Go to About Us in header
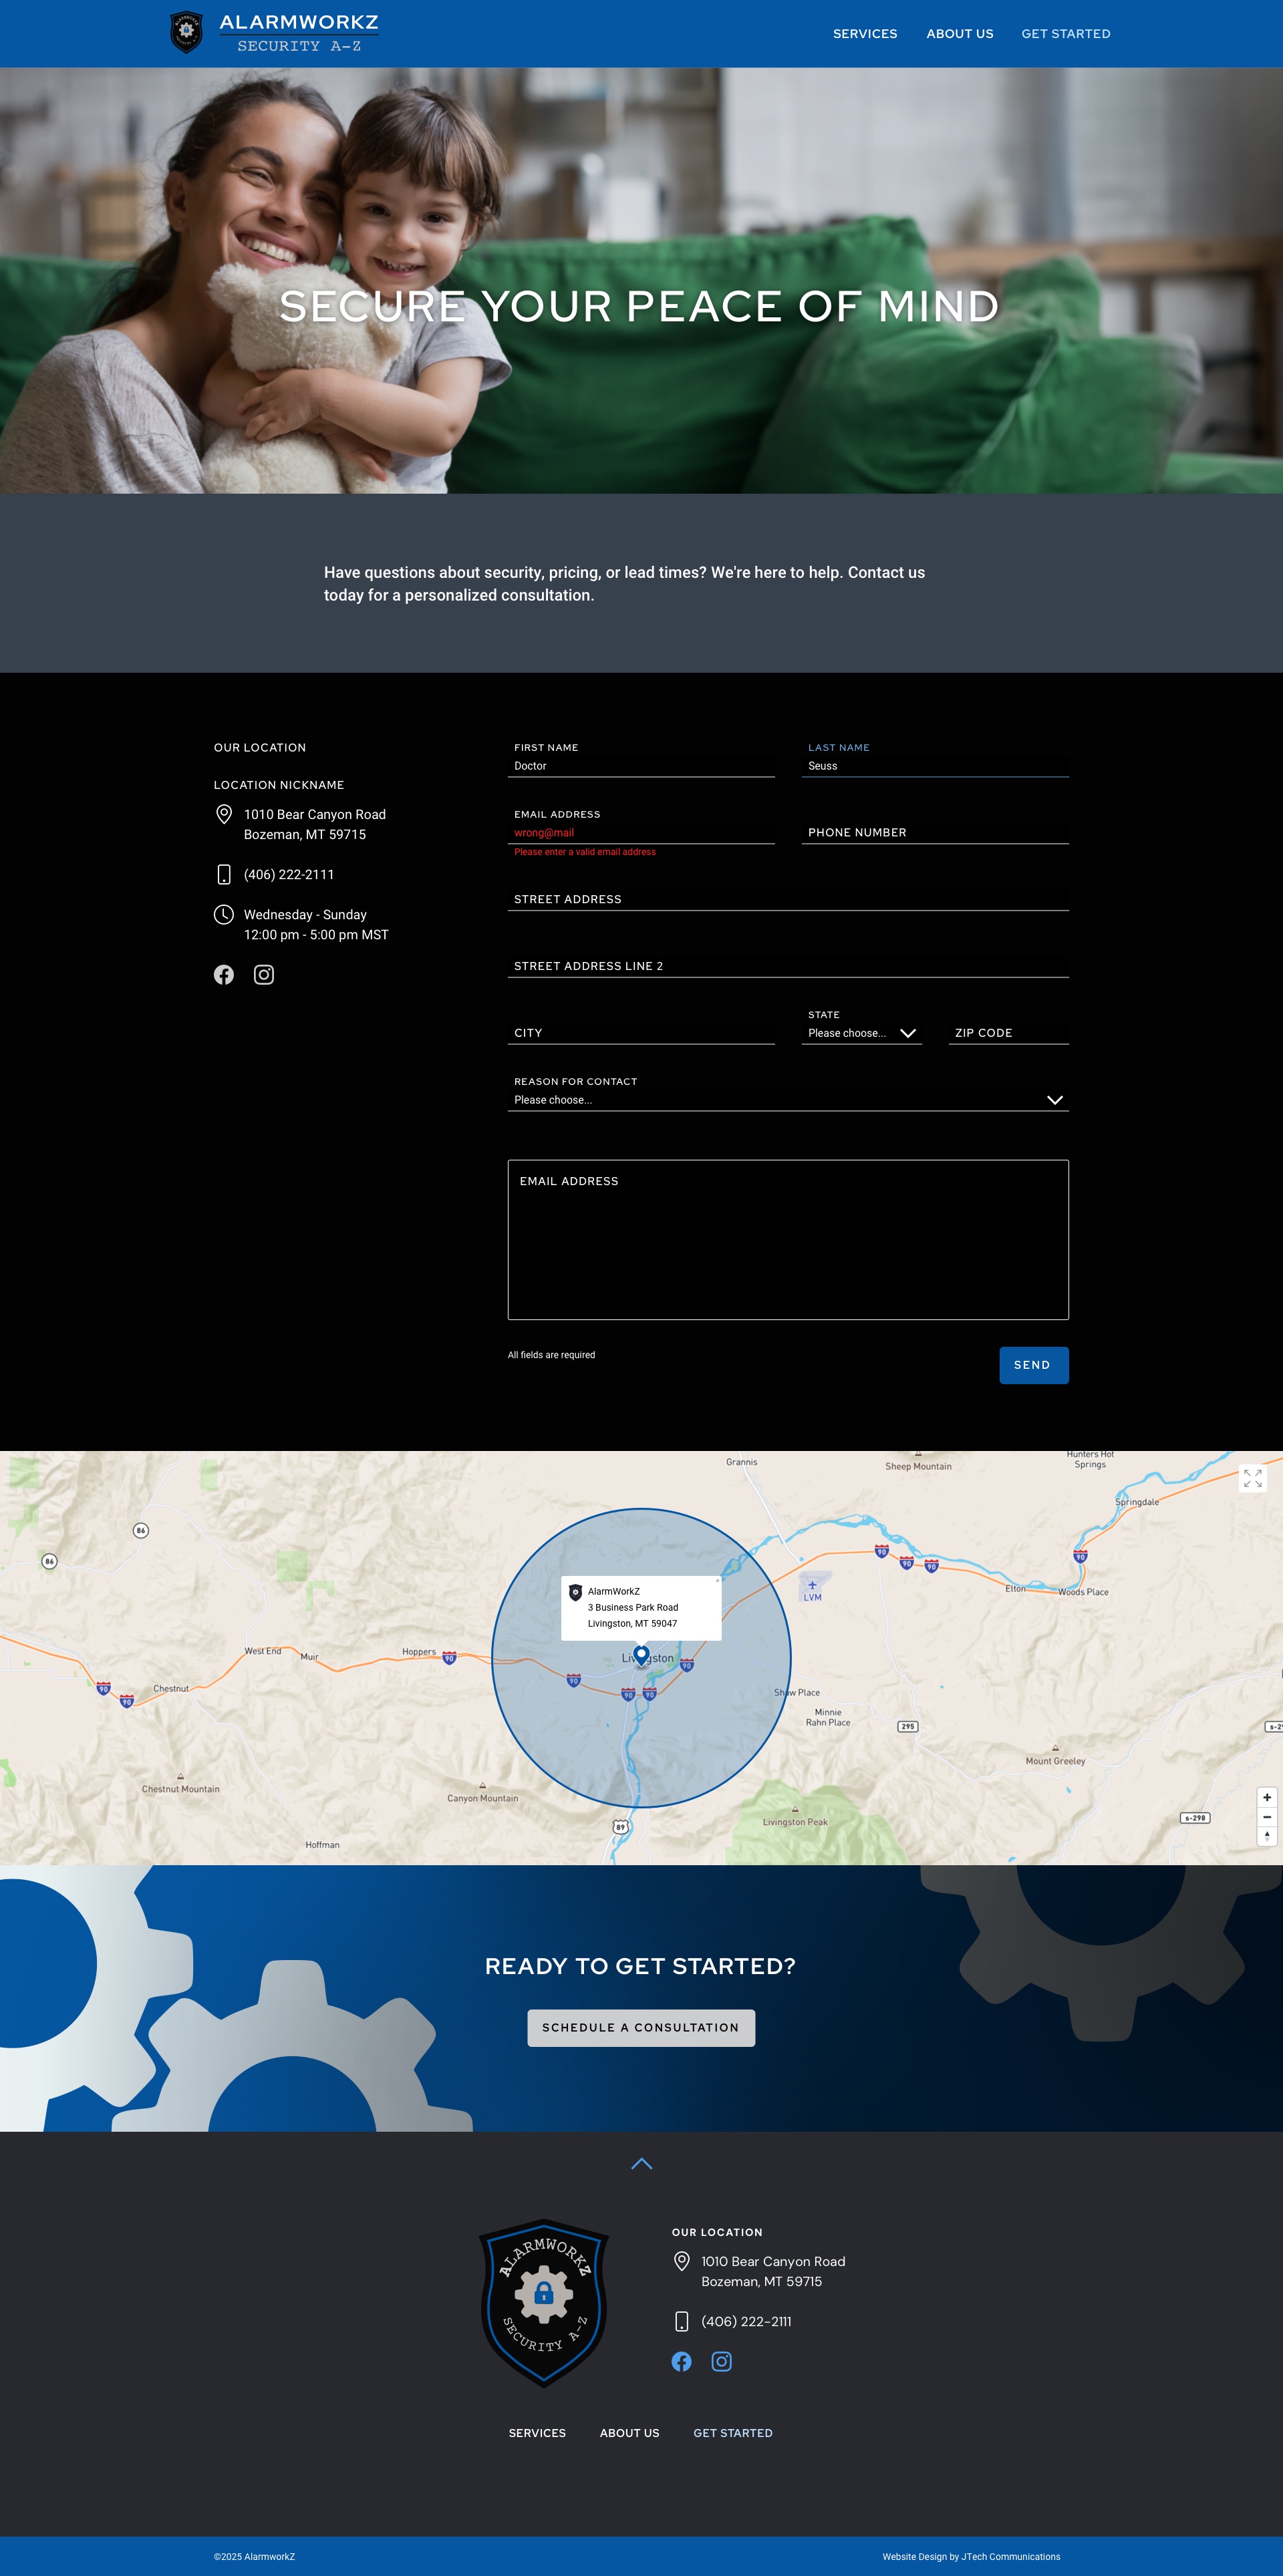The width and height of the screenshot is (1283, 2576). pos(959,34)
